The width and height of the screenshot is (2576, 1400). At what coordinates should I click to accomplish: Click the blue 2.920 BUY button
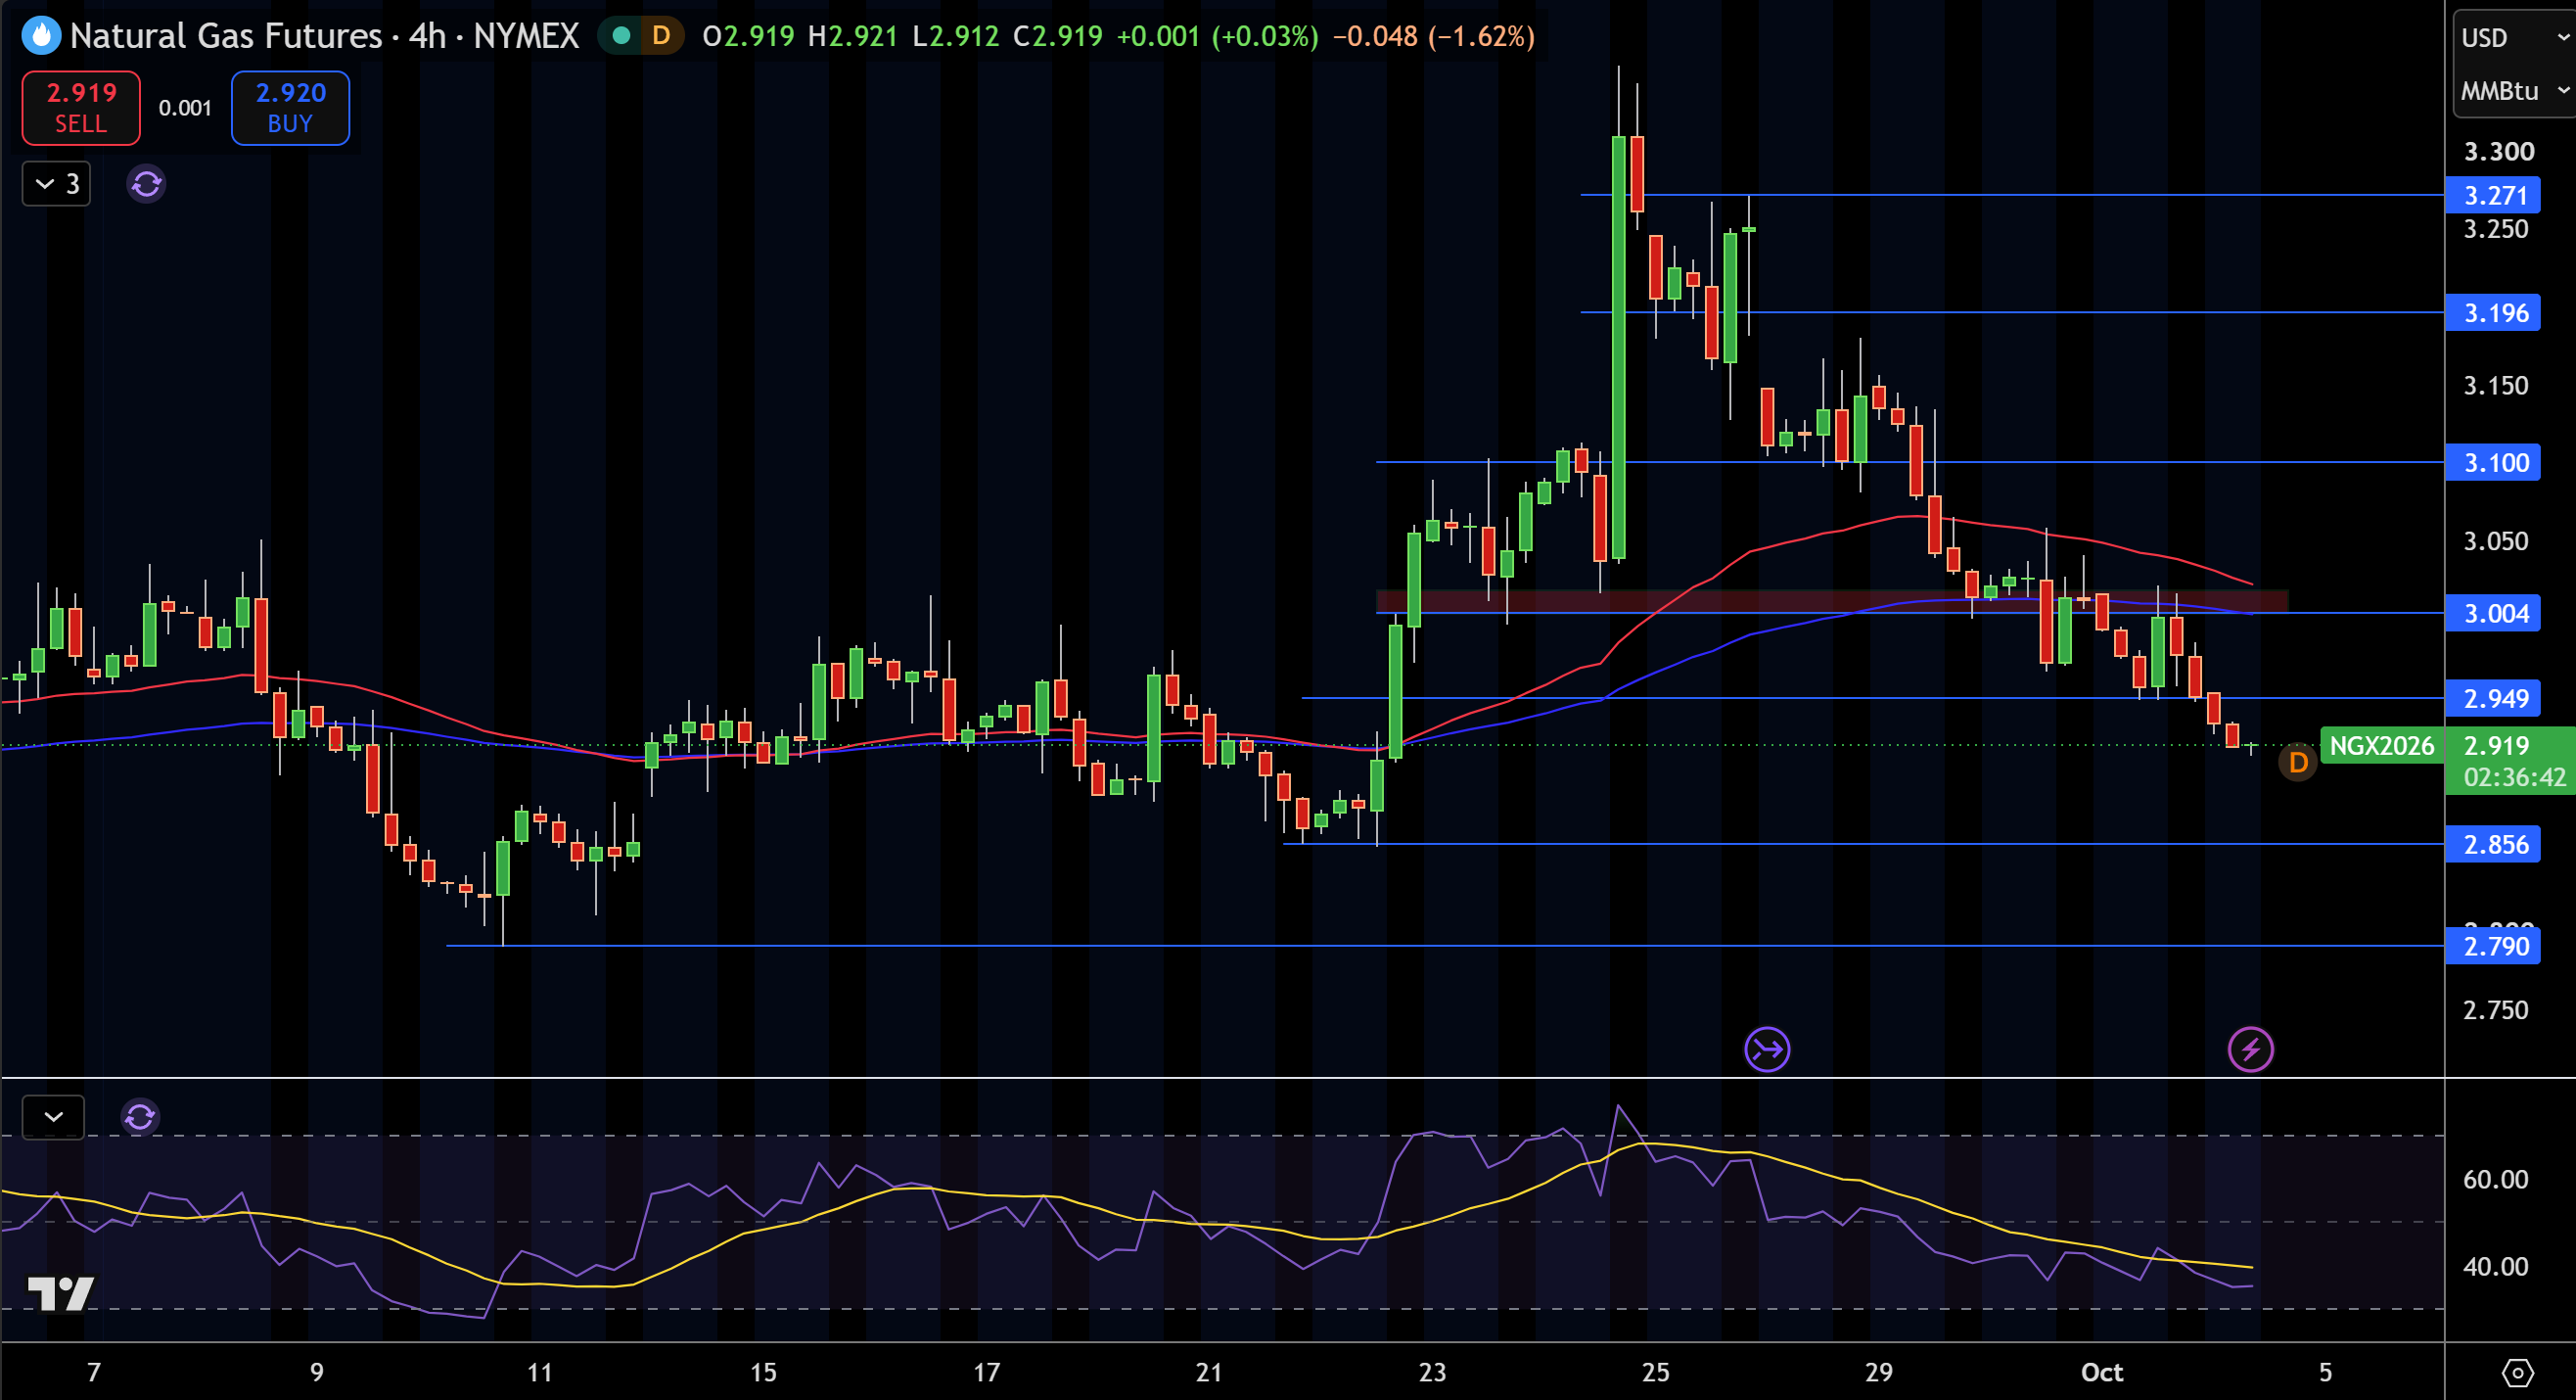290,108
